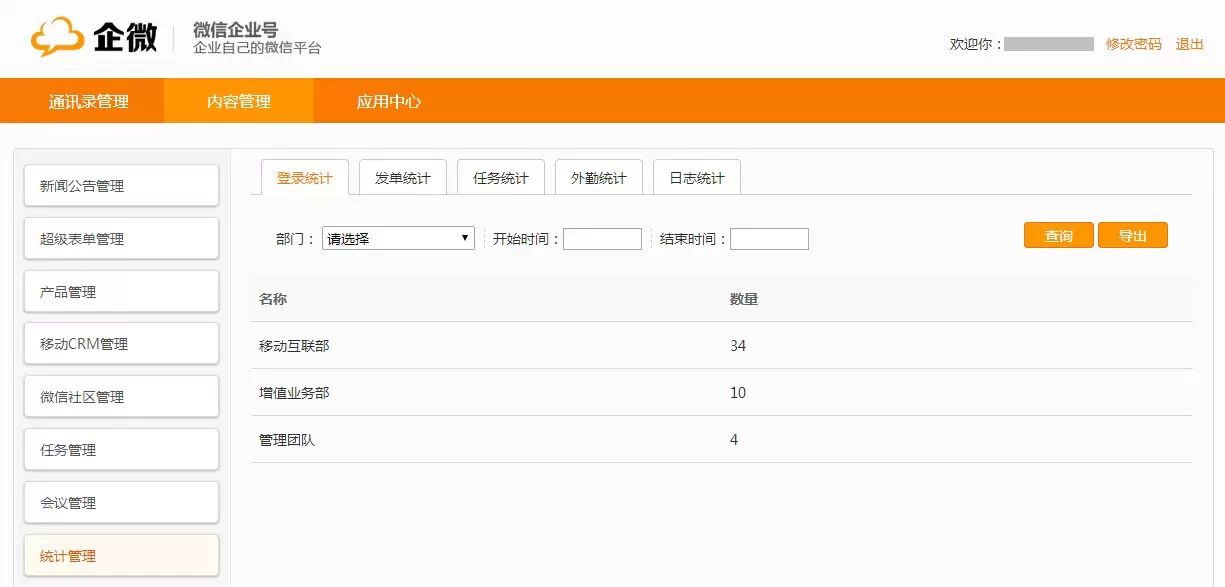Select 产品管理 from the sidebar

(121, 292)
